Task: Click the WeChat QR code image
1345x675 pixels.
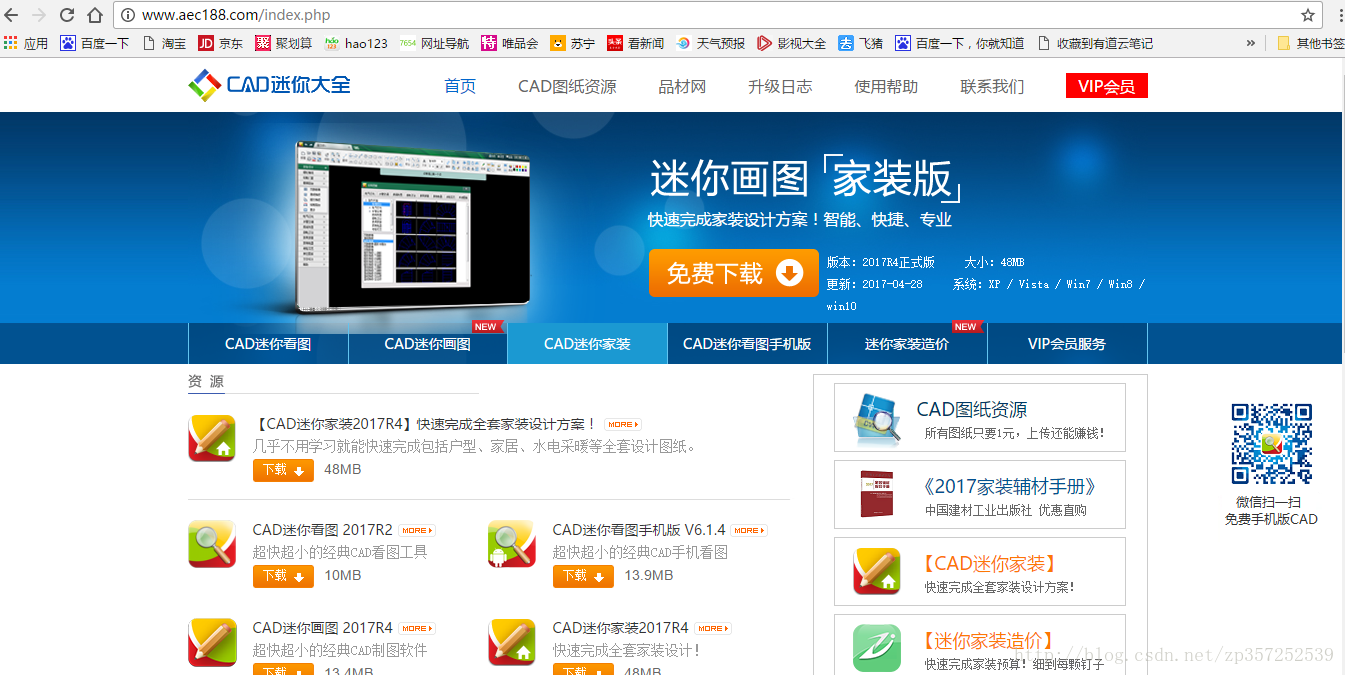Action: click(x=1271, y=444)
